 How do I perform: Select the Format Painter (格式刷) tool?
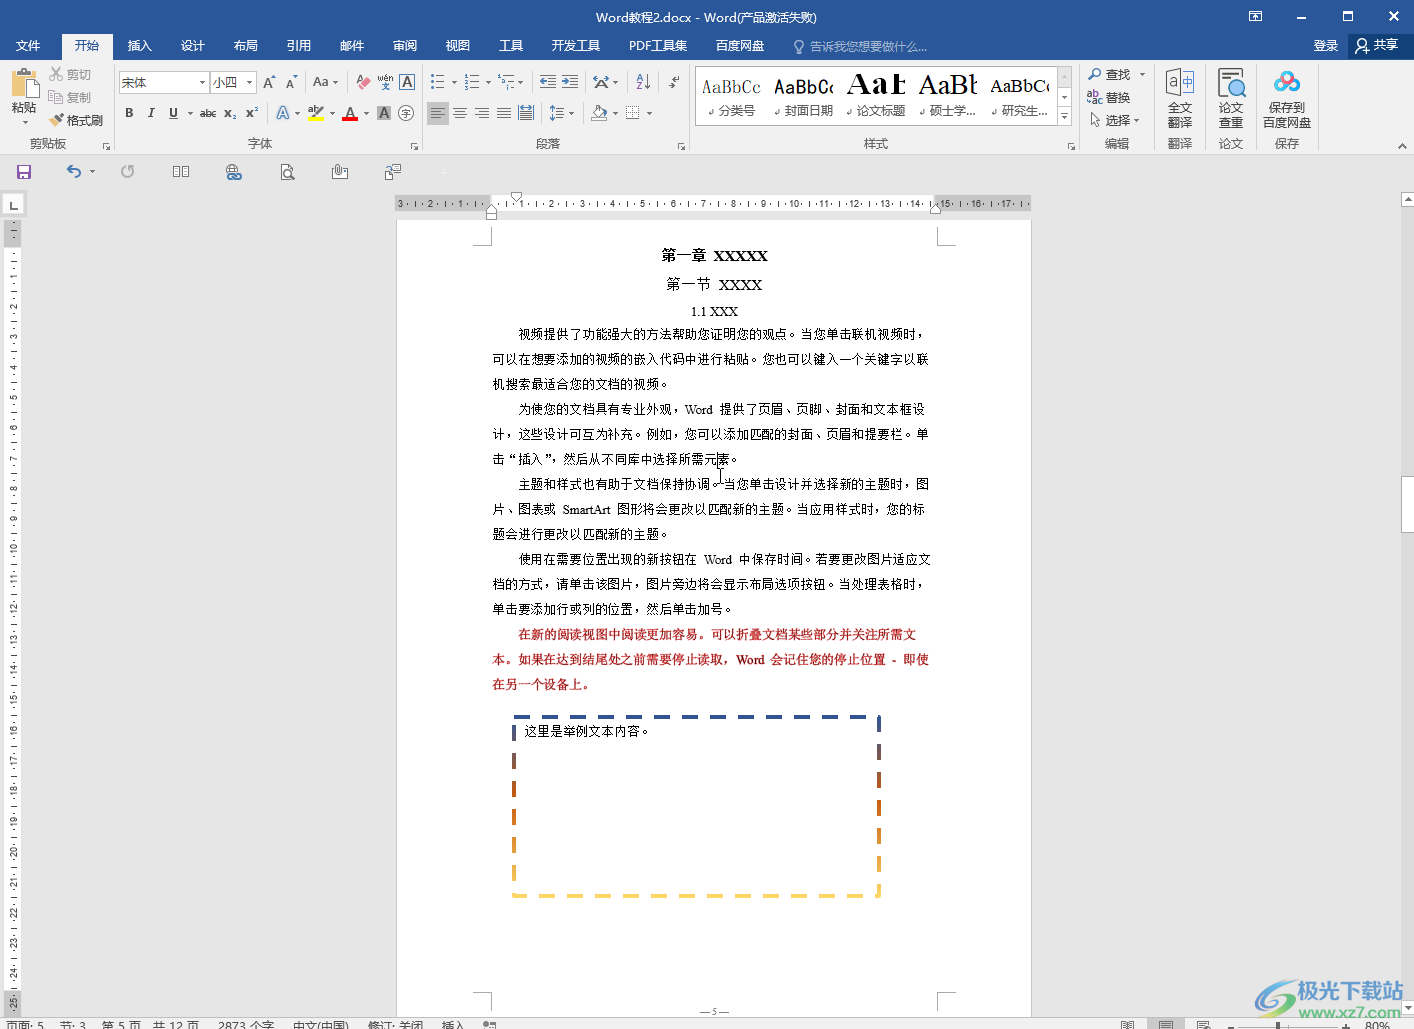tap(76, 120)
